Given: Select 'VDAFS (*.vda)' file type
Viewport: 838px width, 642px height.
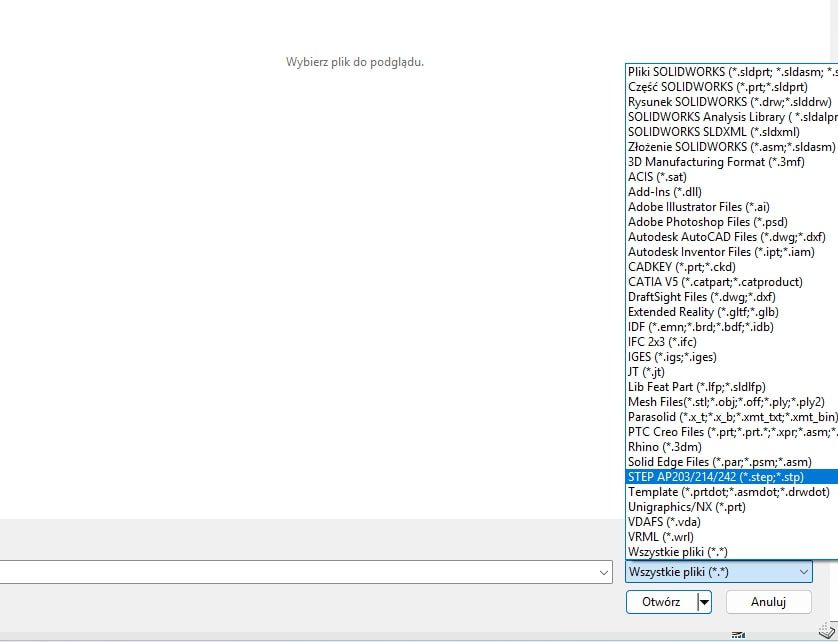Looking at the screenshot, I should click(732, 521).
